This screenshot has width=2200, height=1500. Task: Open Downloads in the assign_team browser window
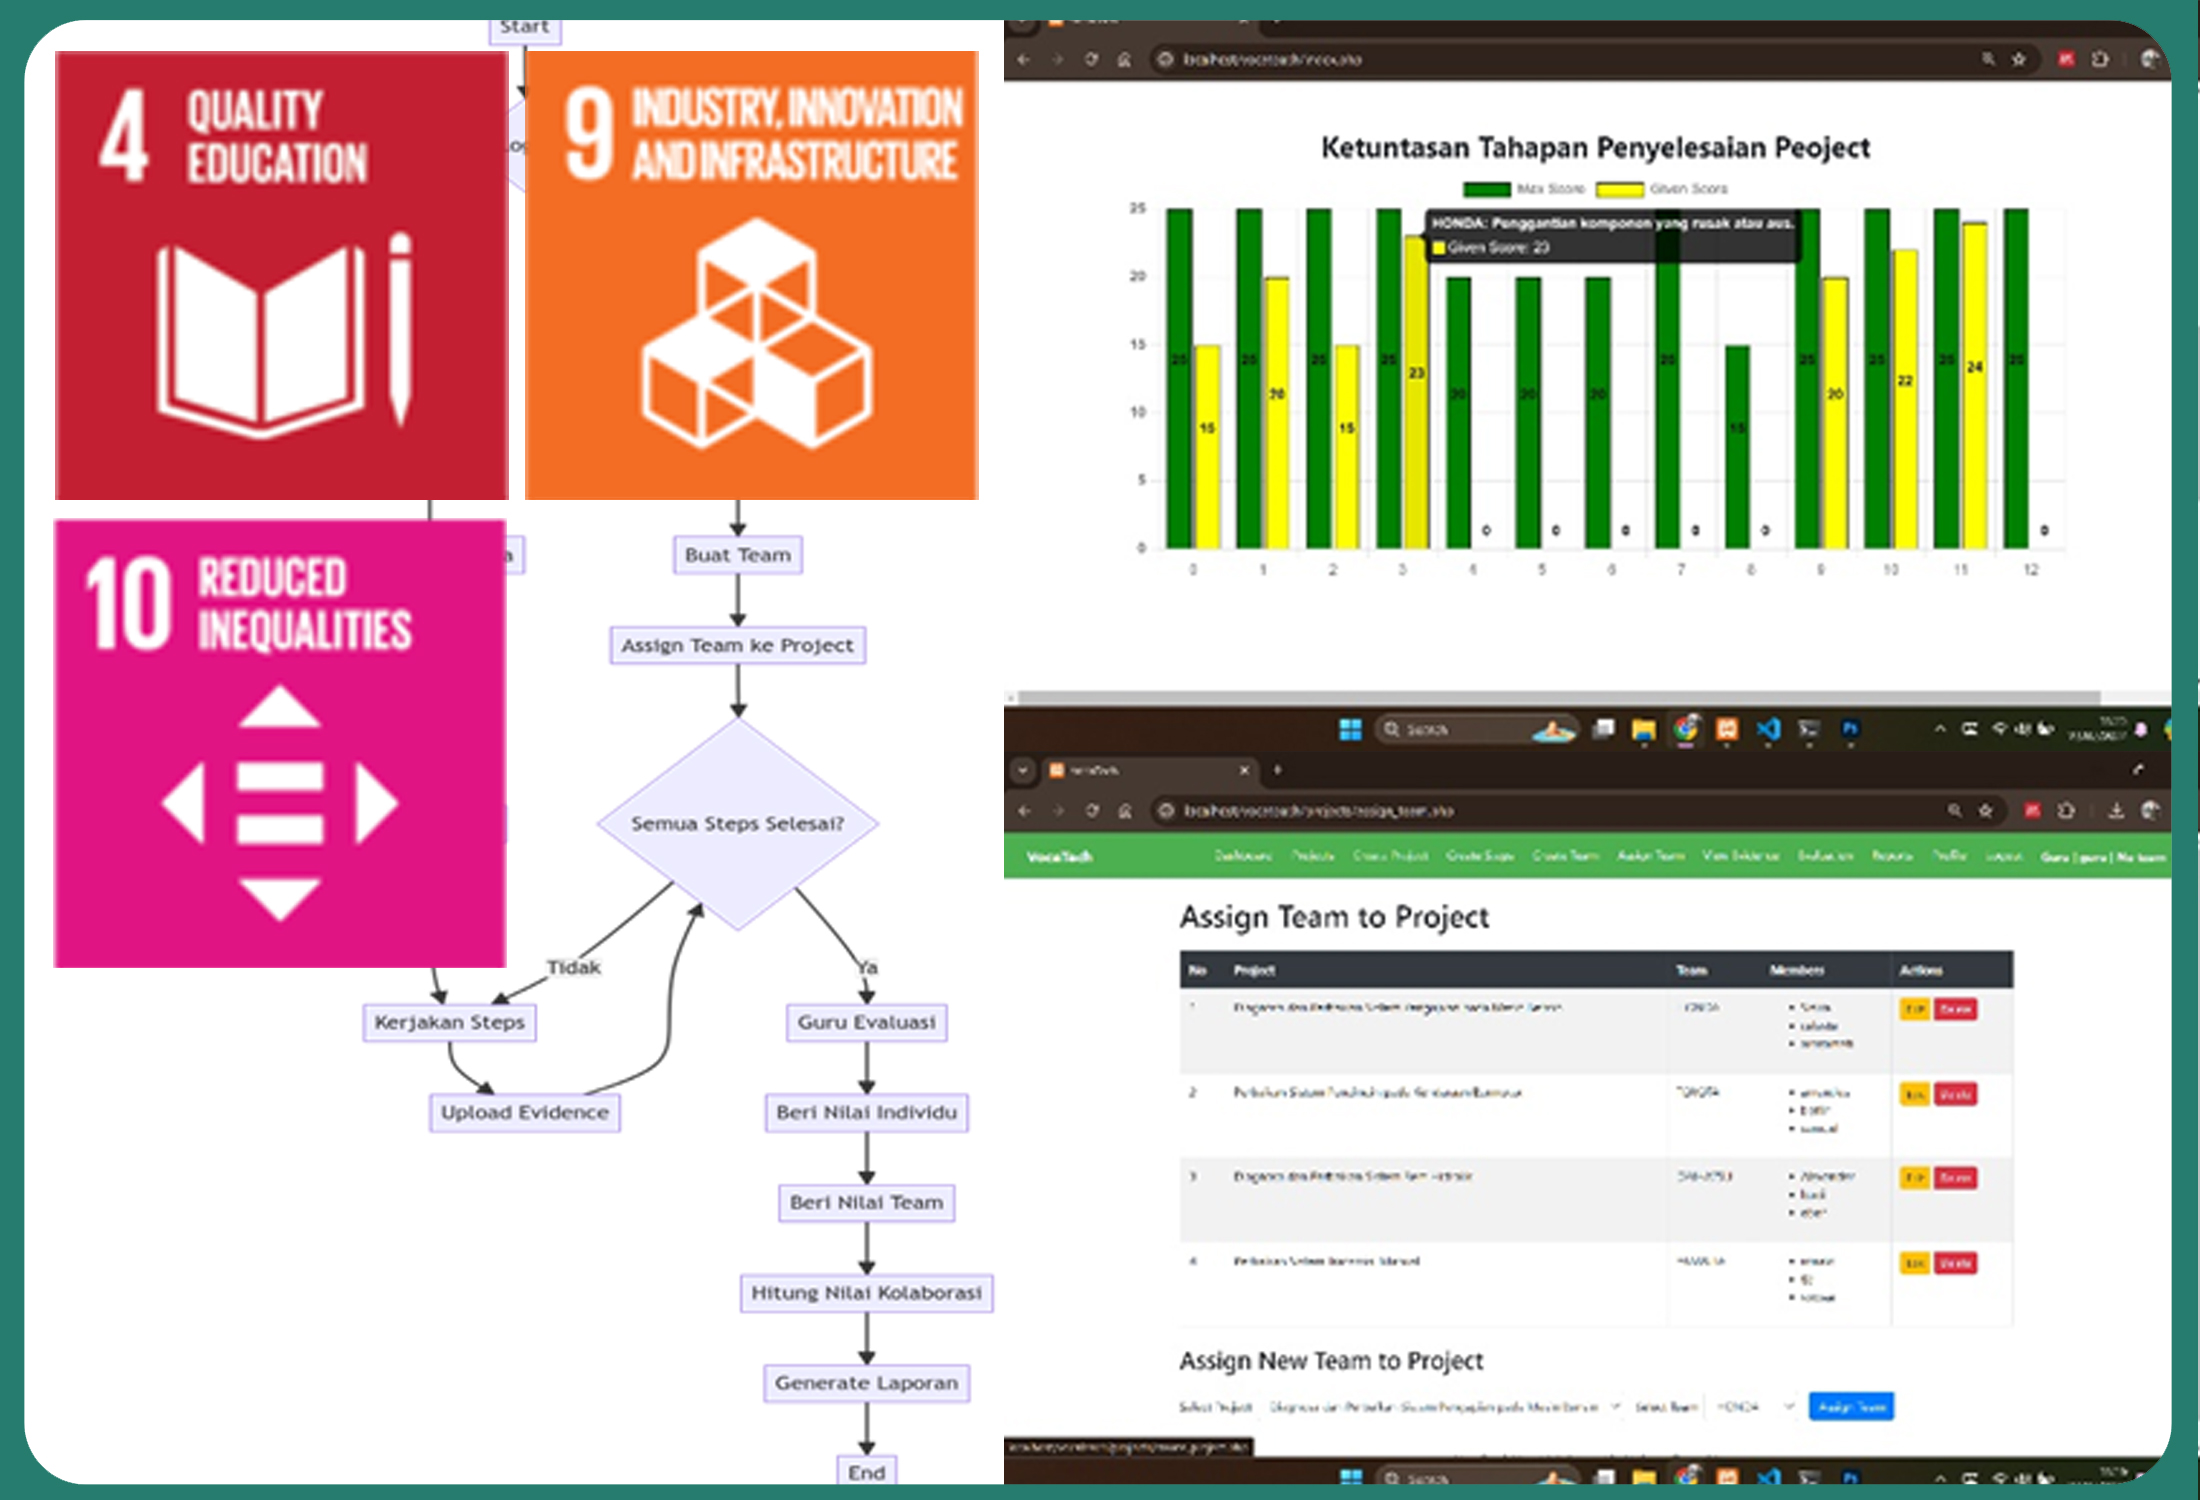tap(2116, 810)
